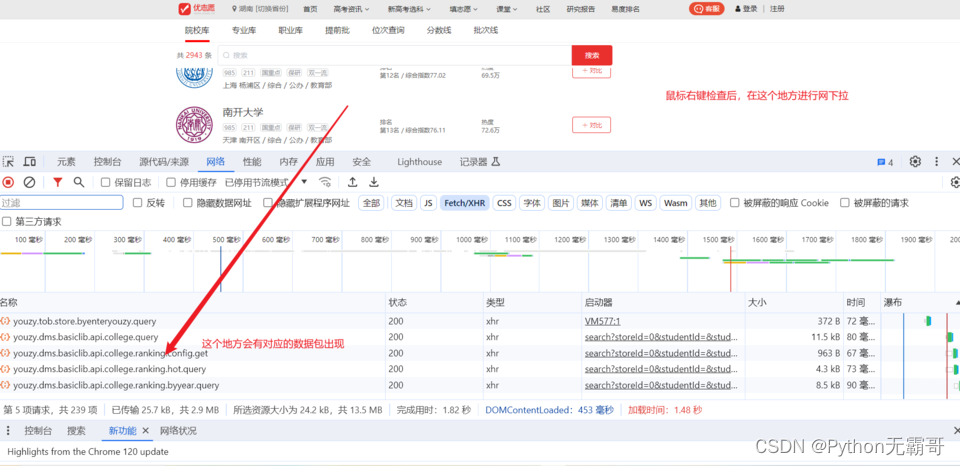960x466 pixels.
Task: Open network conditions wifi icon
Action: click(x=325, y=182)
